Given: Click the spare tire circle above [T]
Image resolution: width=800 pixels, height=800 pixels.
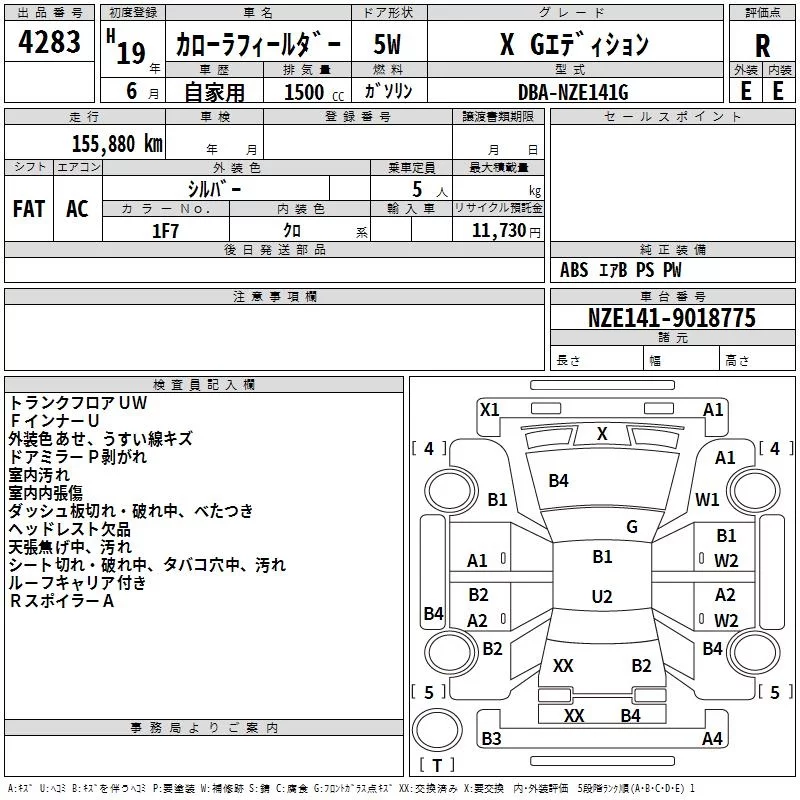Looking at the screenshot, I should pyautogui.click(x=437, y=730).
